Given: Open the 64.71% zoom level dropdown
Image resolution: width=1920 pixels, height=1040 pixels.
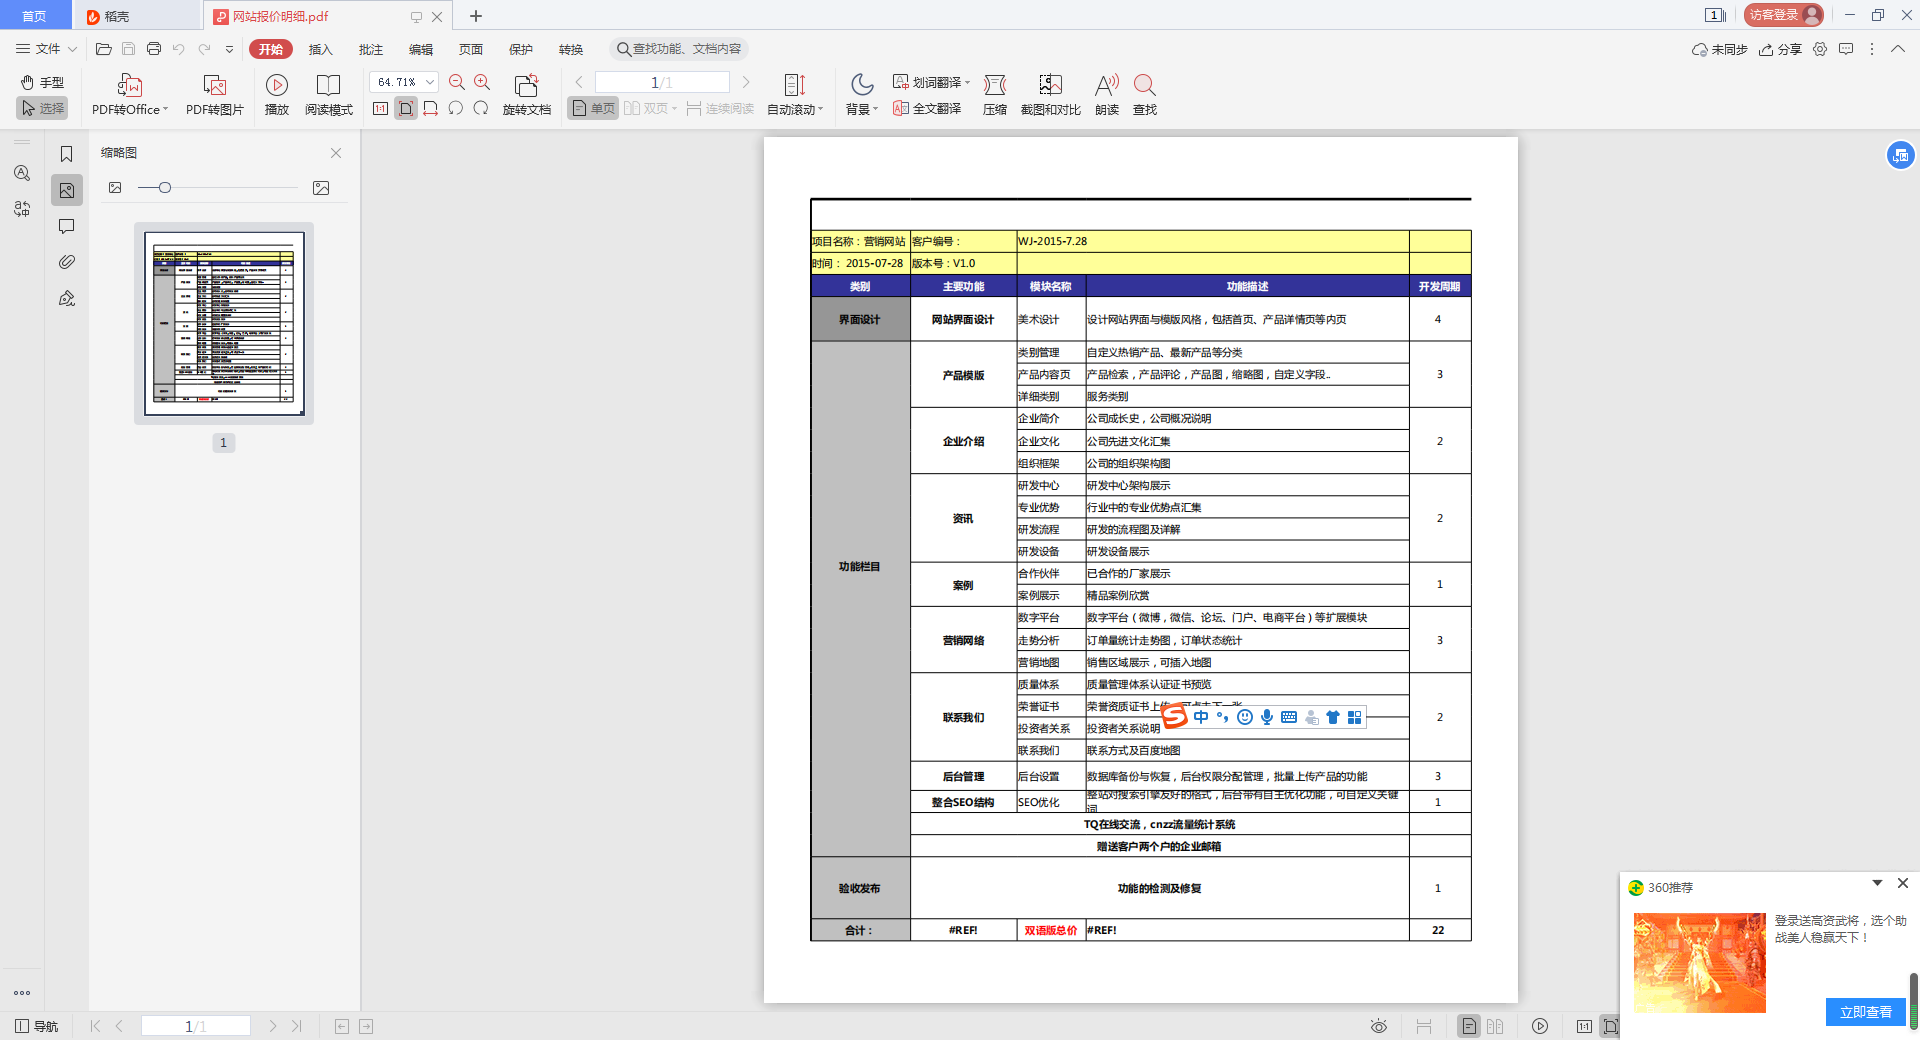Looking at the screenshot, I should [x=430, y=82].
